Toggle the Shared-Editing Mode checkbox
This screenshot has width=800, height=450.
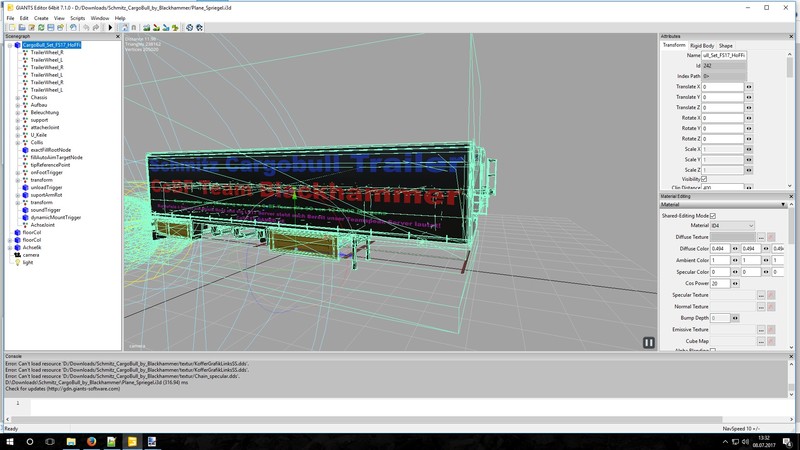pyautogui.click(x=712, y=215)
